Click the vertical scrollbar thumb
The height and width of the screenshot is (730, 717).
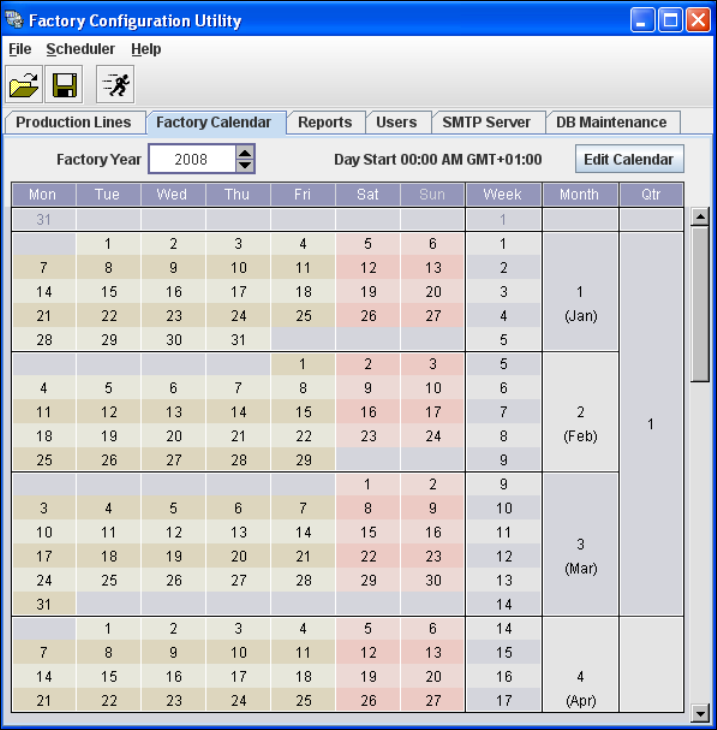tap(700, 304)
